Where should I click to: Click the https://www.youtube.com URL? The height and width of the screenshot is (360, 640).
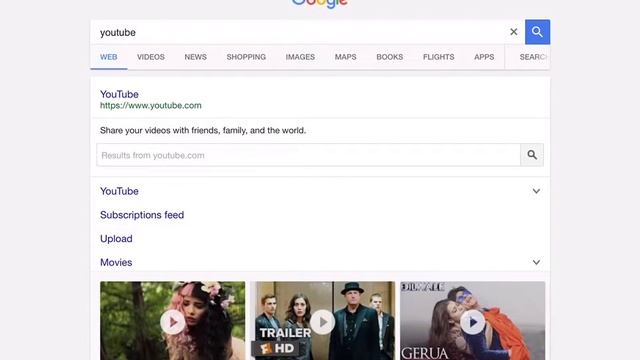pyautogui.click(x=151, y=105)
